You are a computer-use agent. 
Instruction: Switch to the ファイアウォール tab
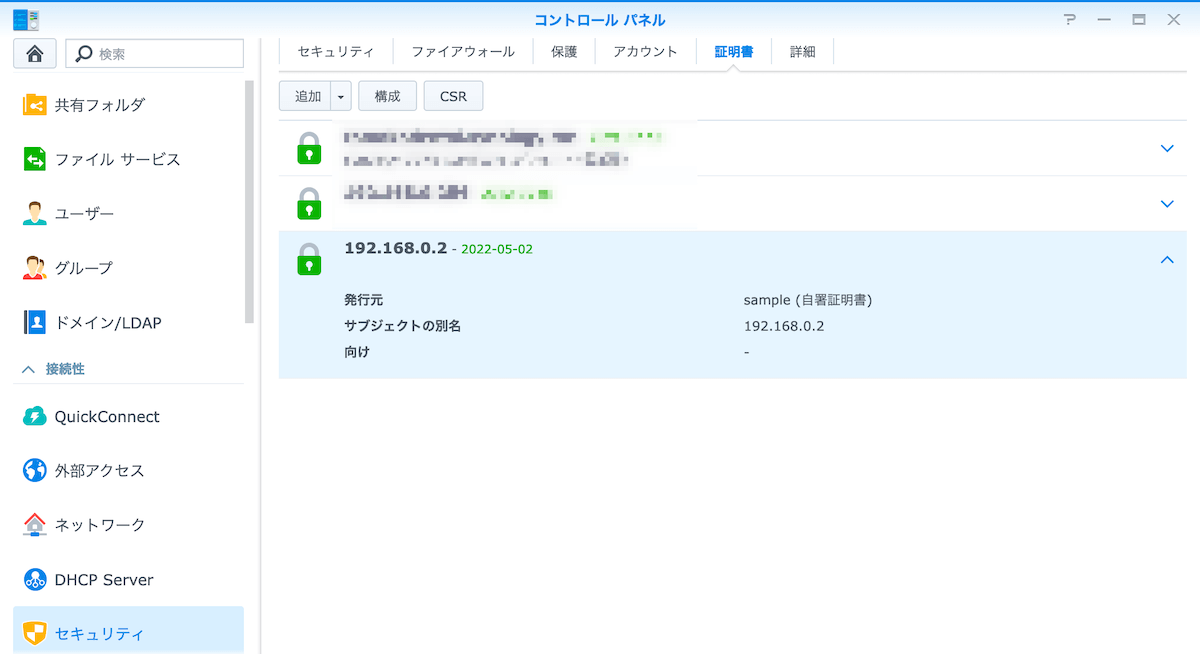pyautogui.click(x=463, y=52)
